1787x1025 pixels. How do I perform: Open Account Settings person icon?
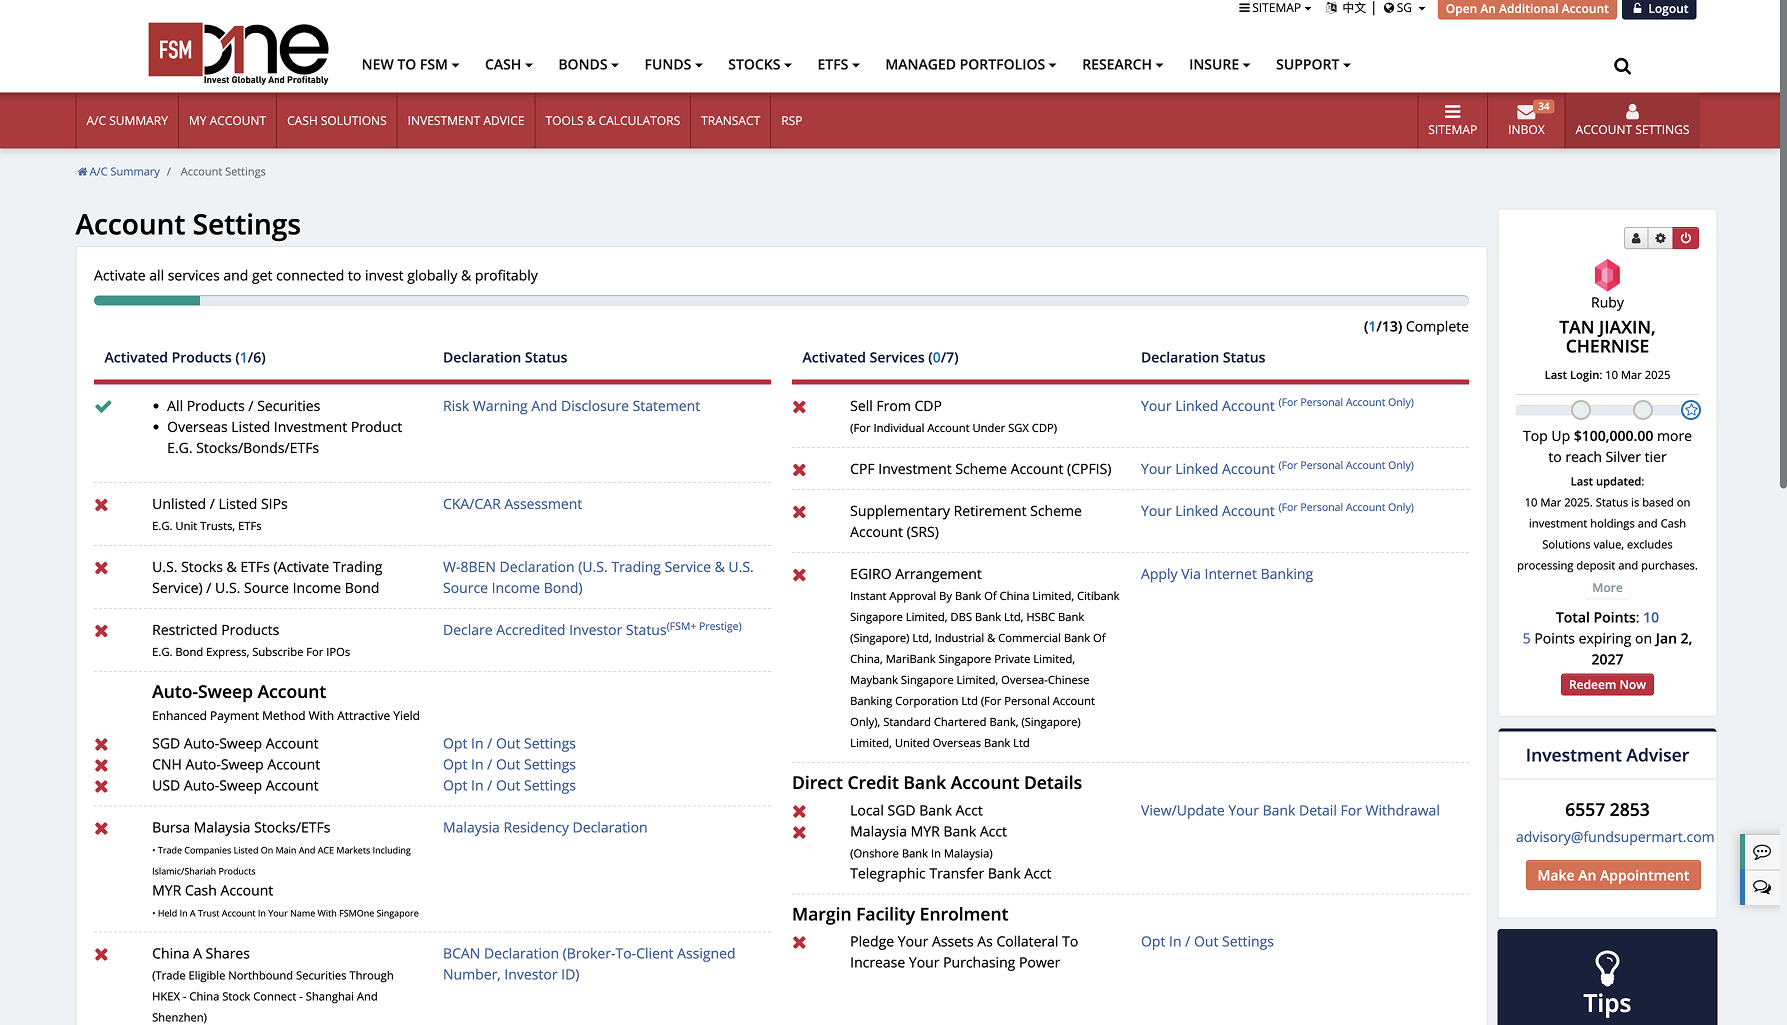coord(1632,112)
